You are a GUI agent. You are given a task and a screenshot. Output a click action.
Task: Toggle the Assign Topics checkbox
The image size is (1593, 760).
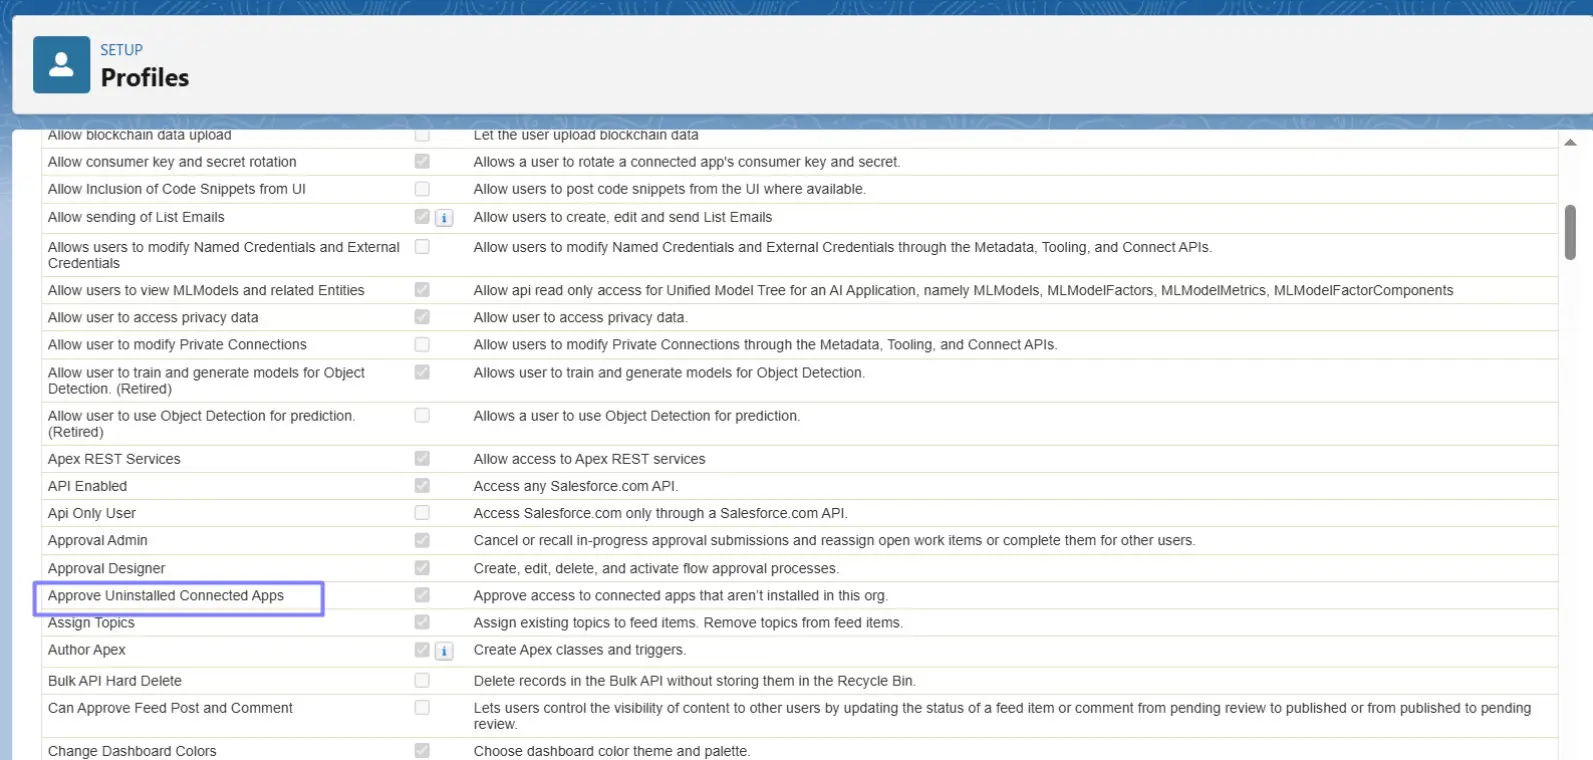click(x=422, y=622)
